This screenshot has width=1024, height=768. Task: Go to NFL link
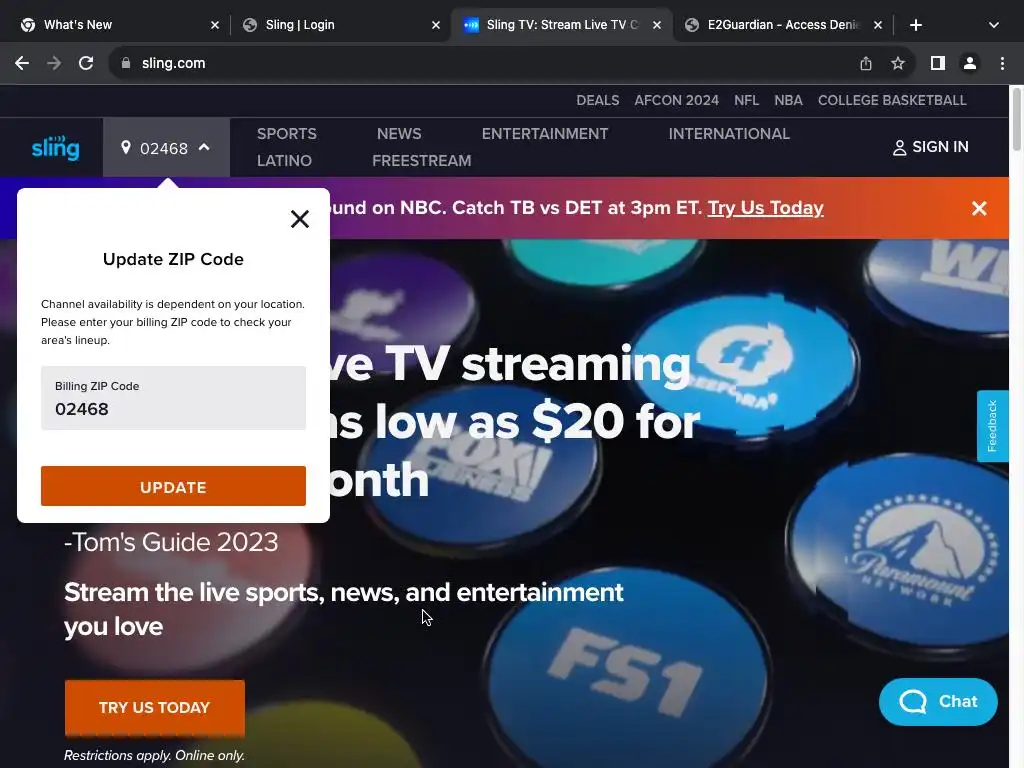point(746,101)
